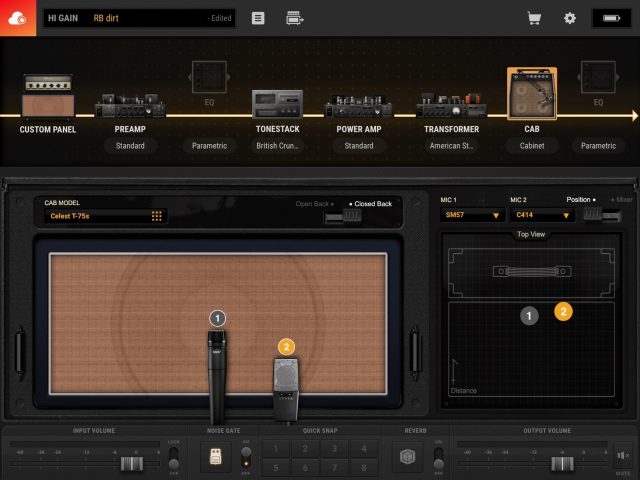Toggle the Noise Gate on/off switch
This screenshot has width=640, height=480.
pos(246,454)
